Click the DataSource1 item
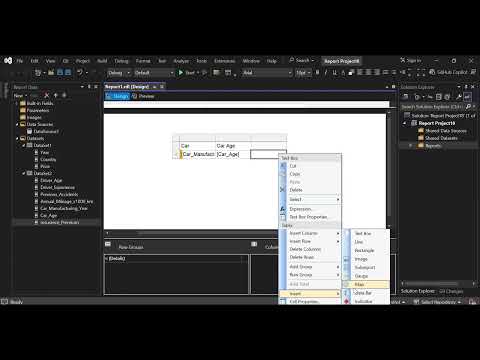The image size is (480, 360). [46, 131]
